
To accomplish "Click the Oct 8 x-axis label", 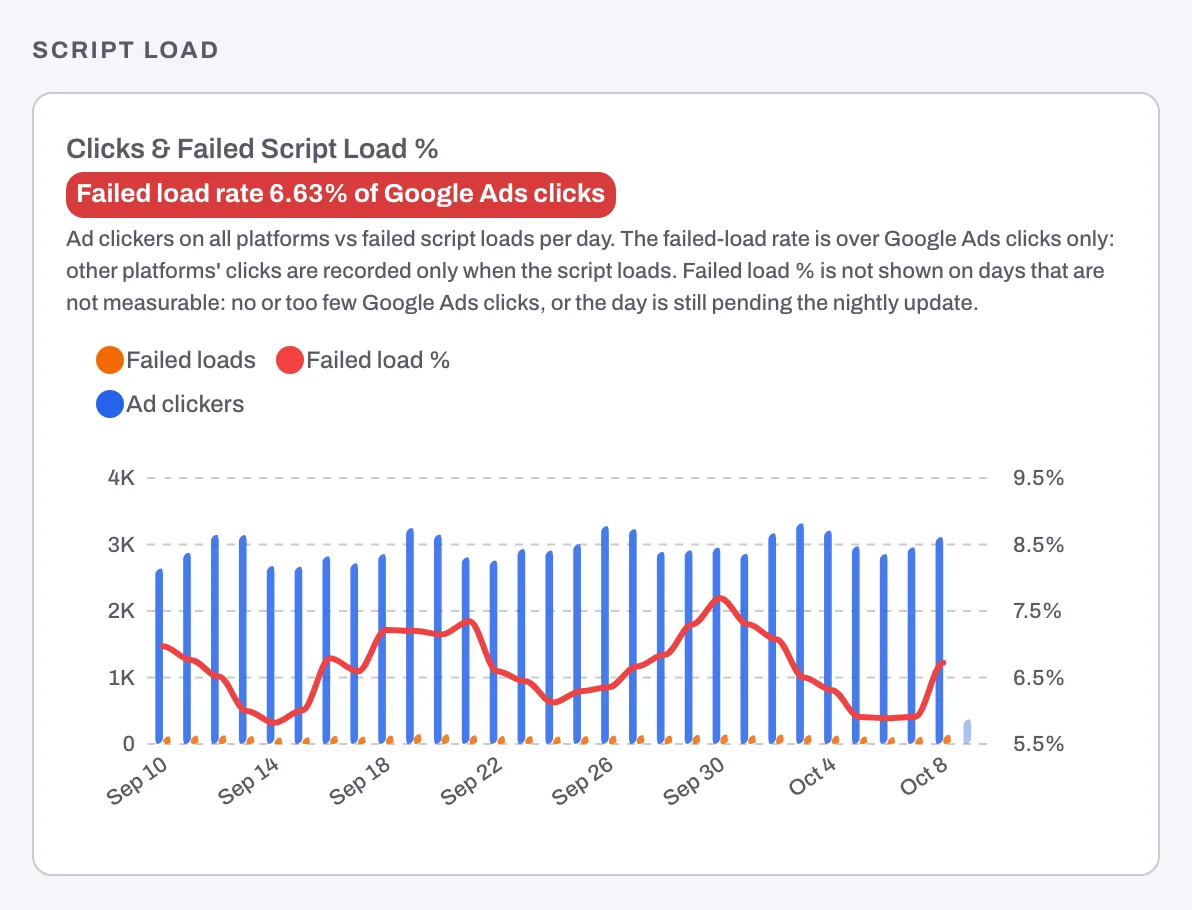I will 924,777.
